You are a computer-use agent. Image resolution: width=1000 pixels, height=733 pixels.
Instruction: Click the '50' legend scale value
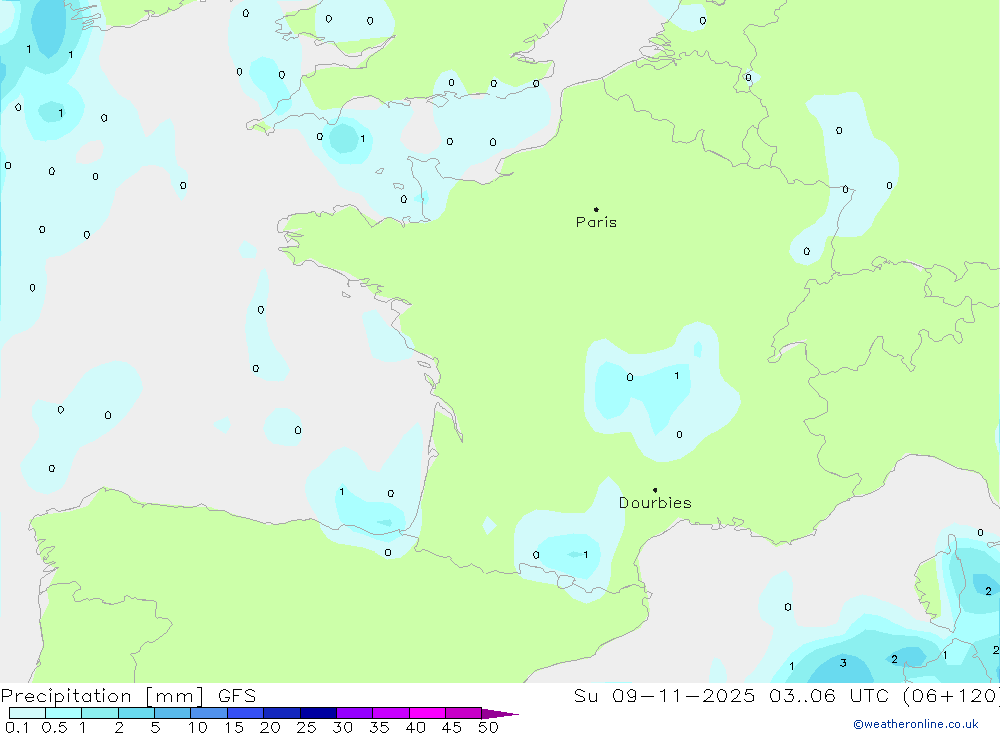[x=488, y=727]
